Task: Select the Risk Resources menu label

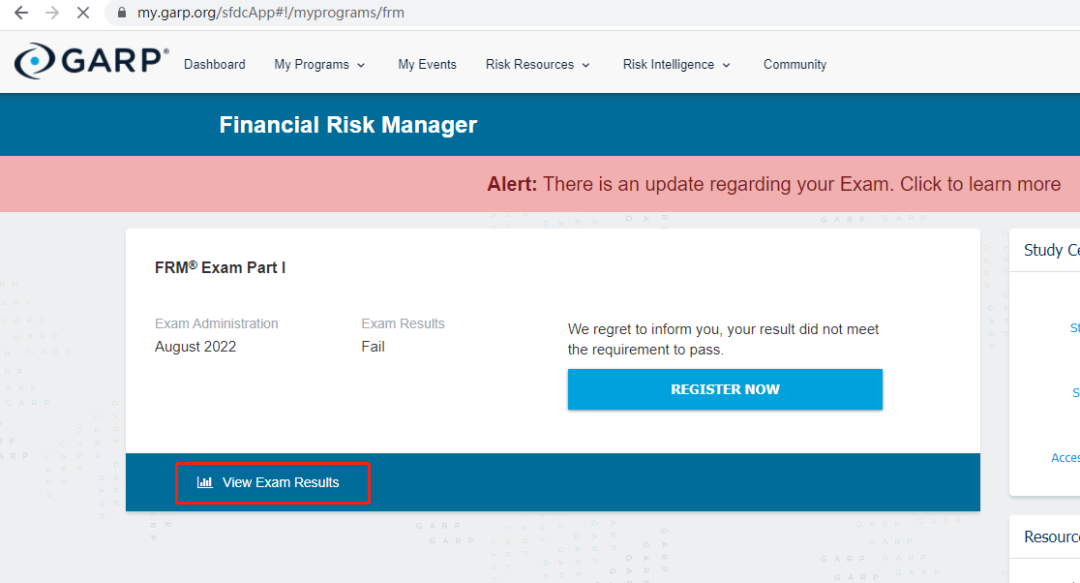Action: click(530, 64)
